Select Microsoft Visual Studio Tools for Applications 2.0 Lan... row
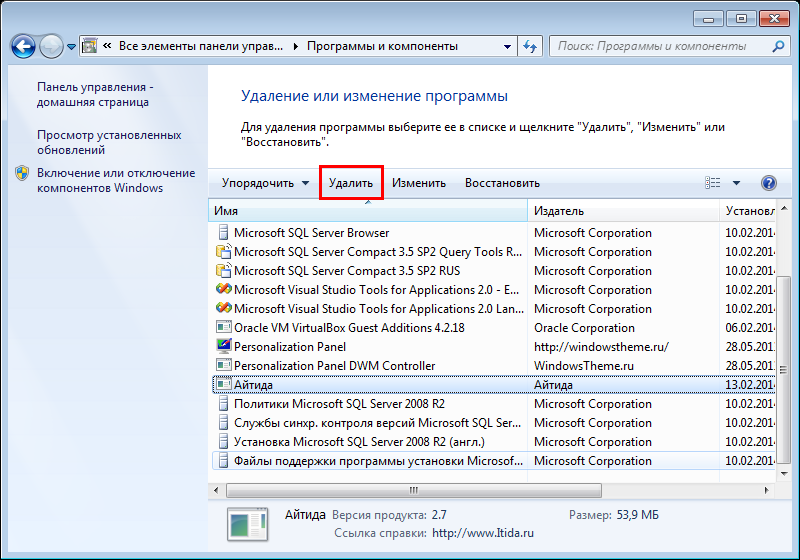The width and height of the screenshot is (800, 560). [494, 309]
